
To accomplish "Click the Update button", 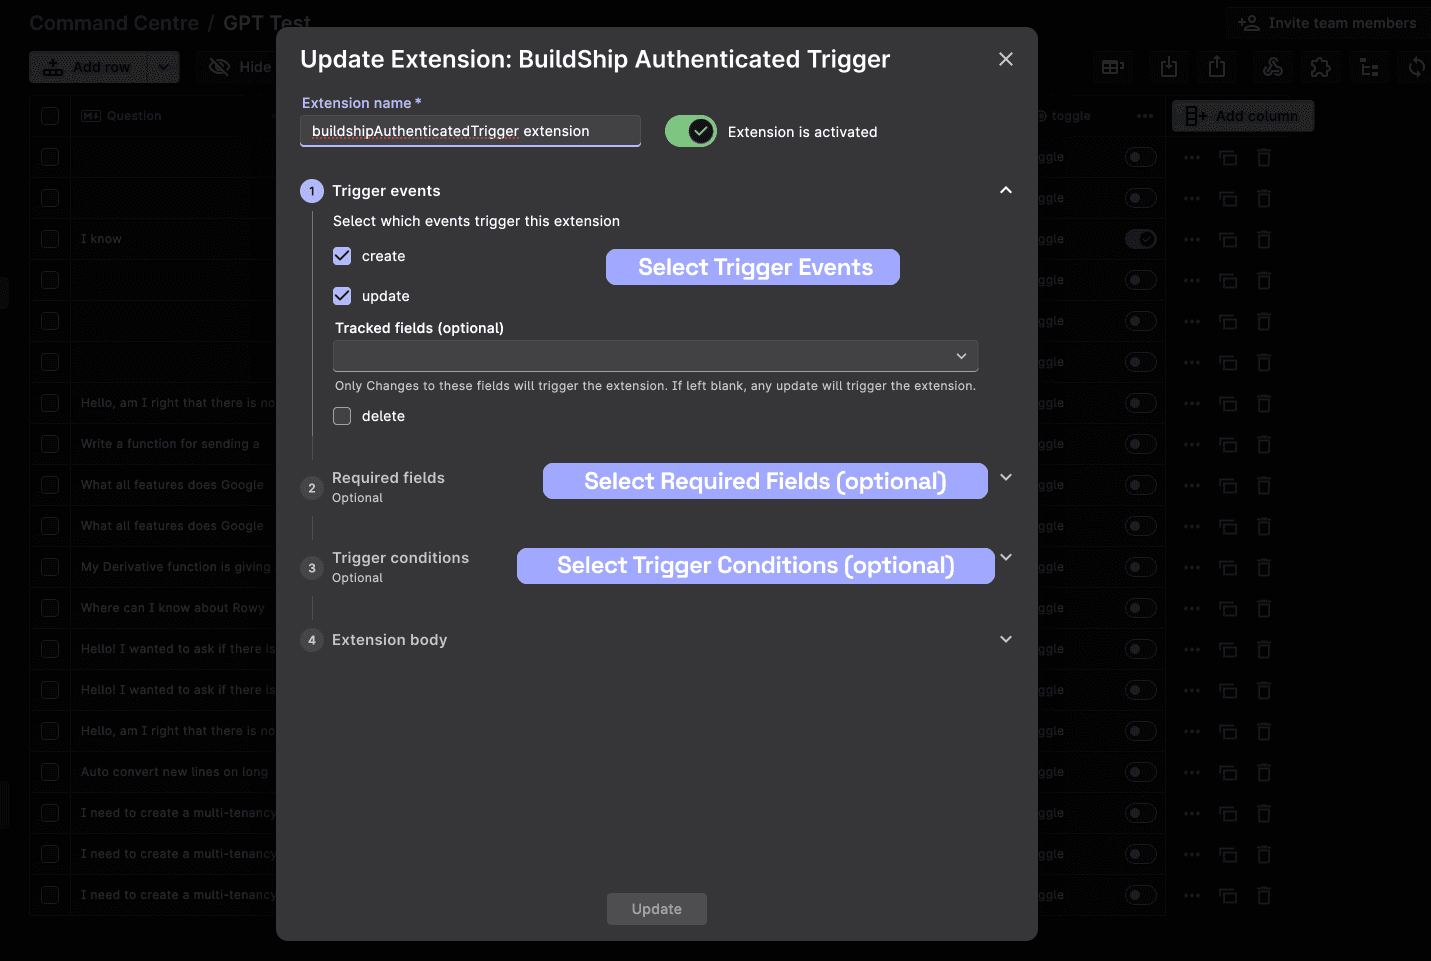I will (656, 909).
